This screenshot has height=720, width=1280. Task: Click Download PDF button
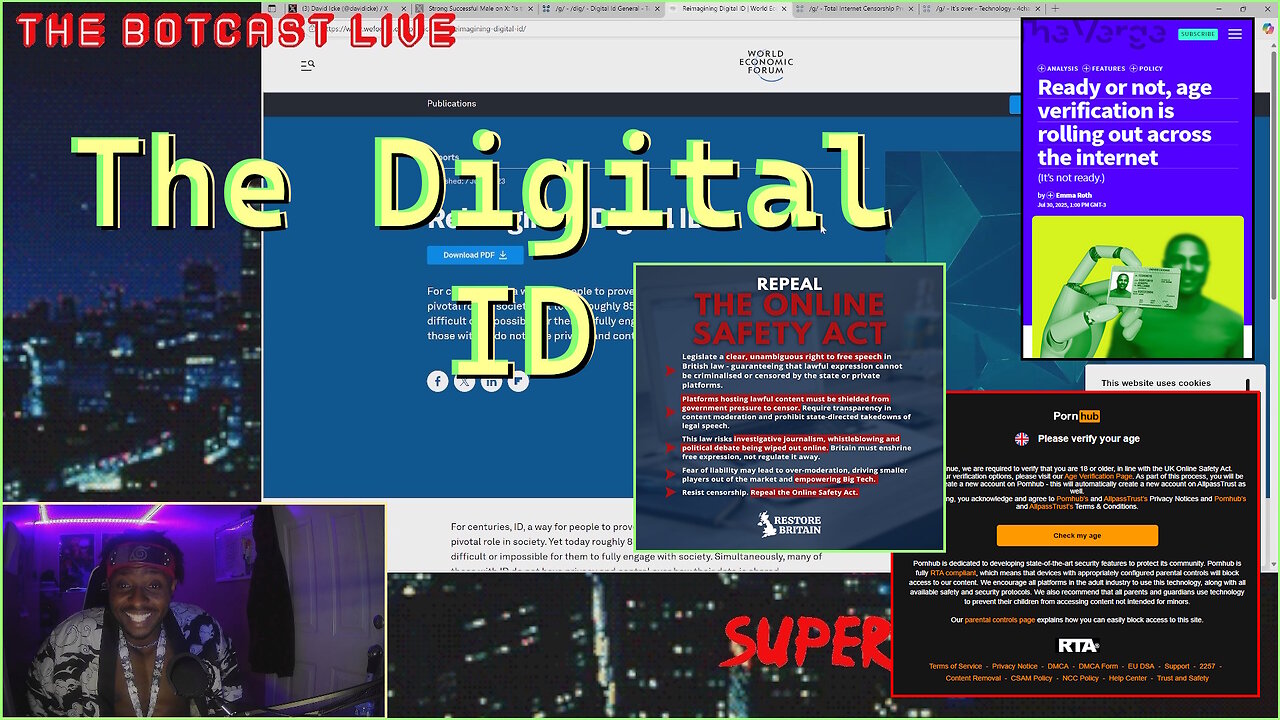click(475, 255)
